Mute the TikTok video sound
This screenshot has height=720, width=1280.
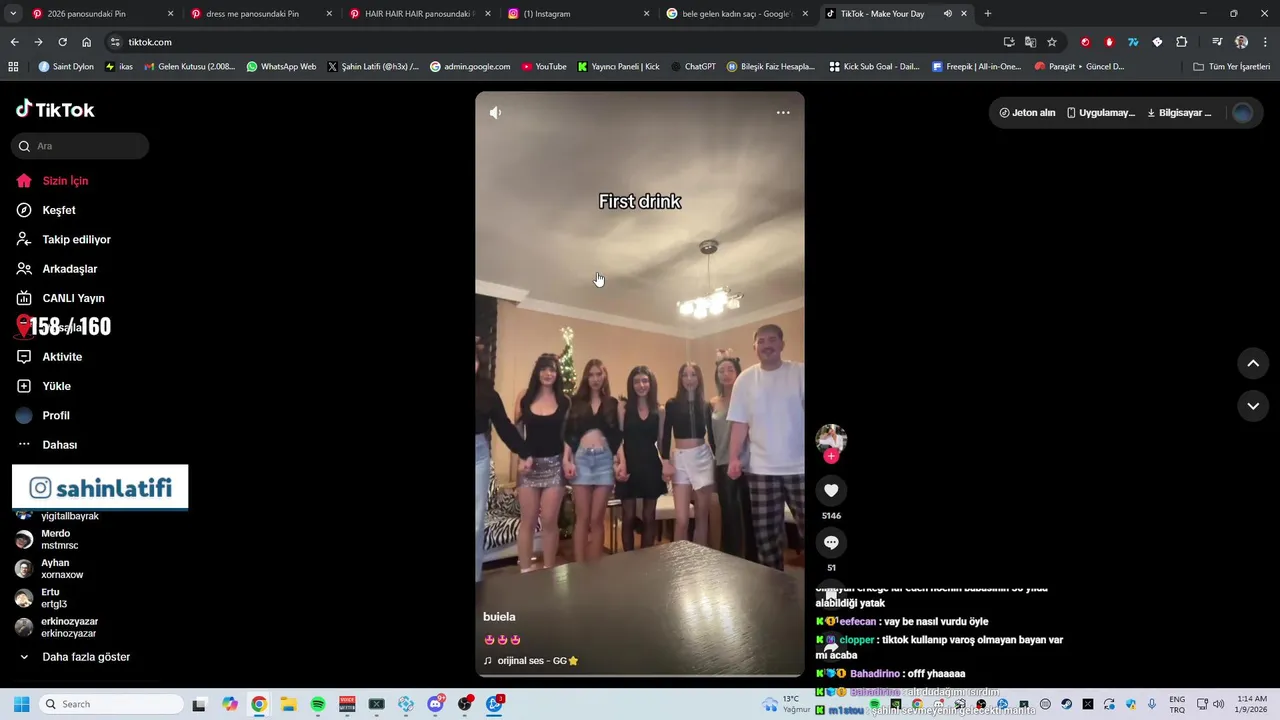pyautogui.click(x=495, y=113)
